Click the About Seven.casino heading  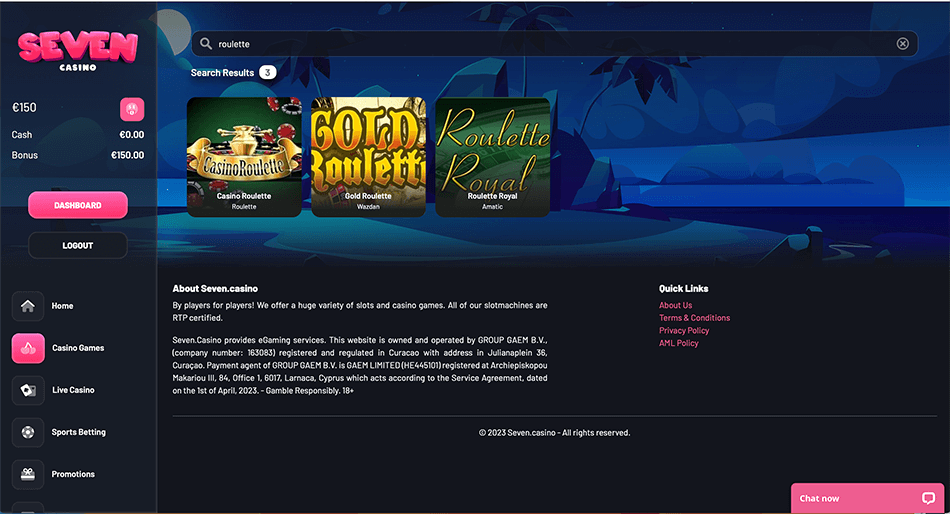coord(215,289)
